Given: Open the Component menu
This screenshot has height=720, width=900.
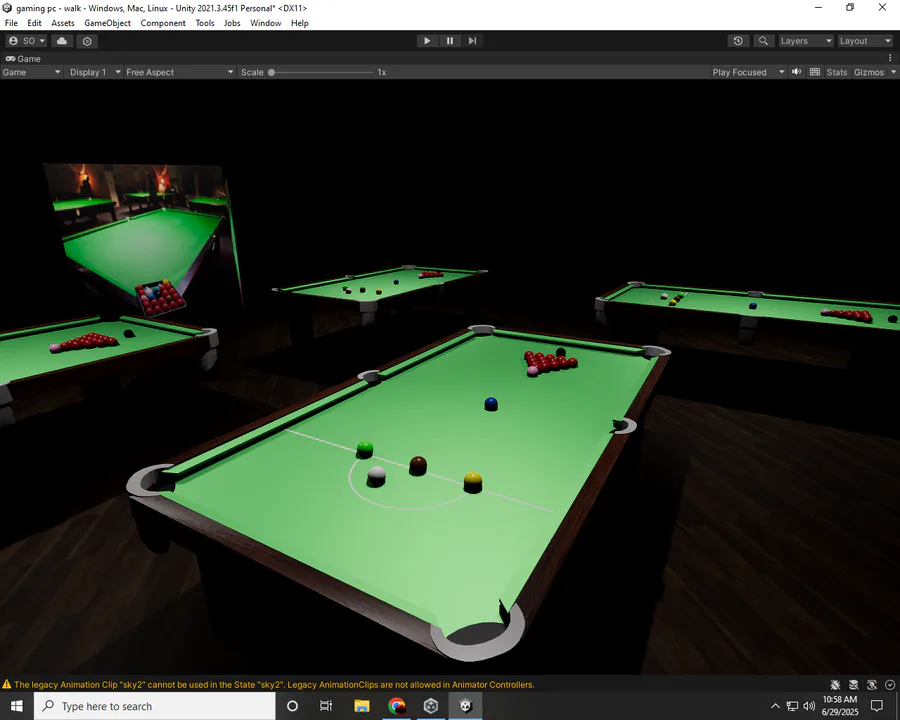Looking at the screenshot, I should (x=163, y=23).
